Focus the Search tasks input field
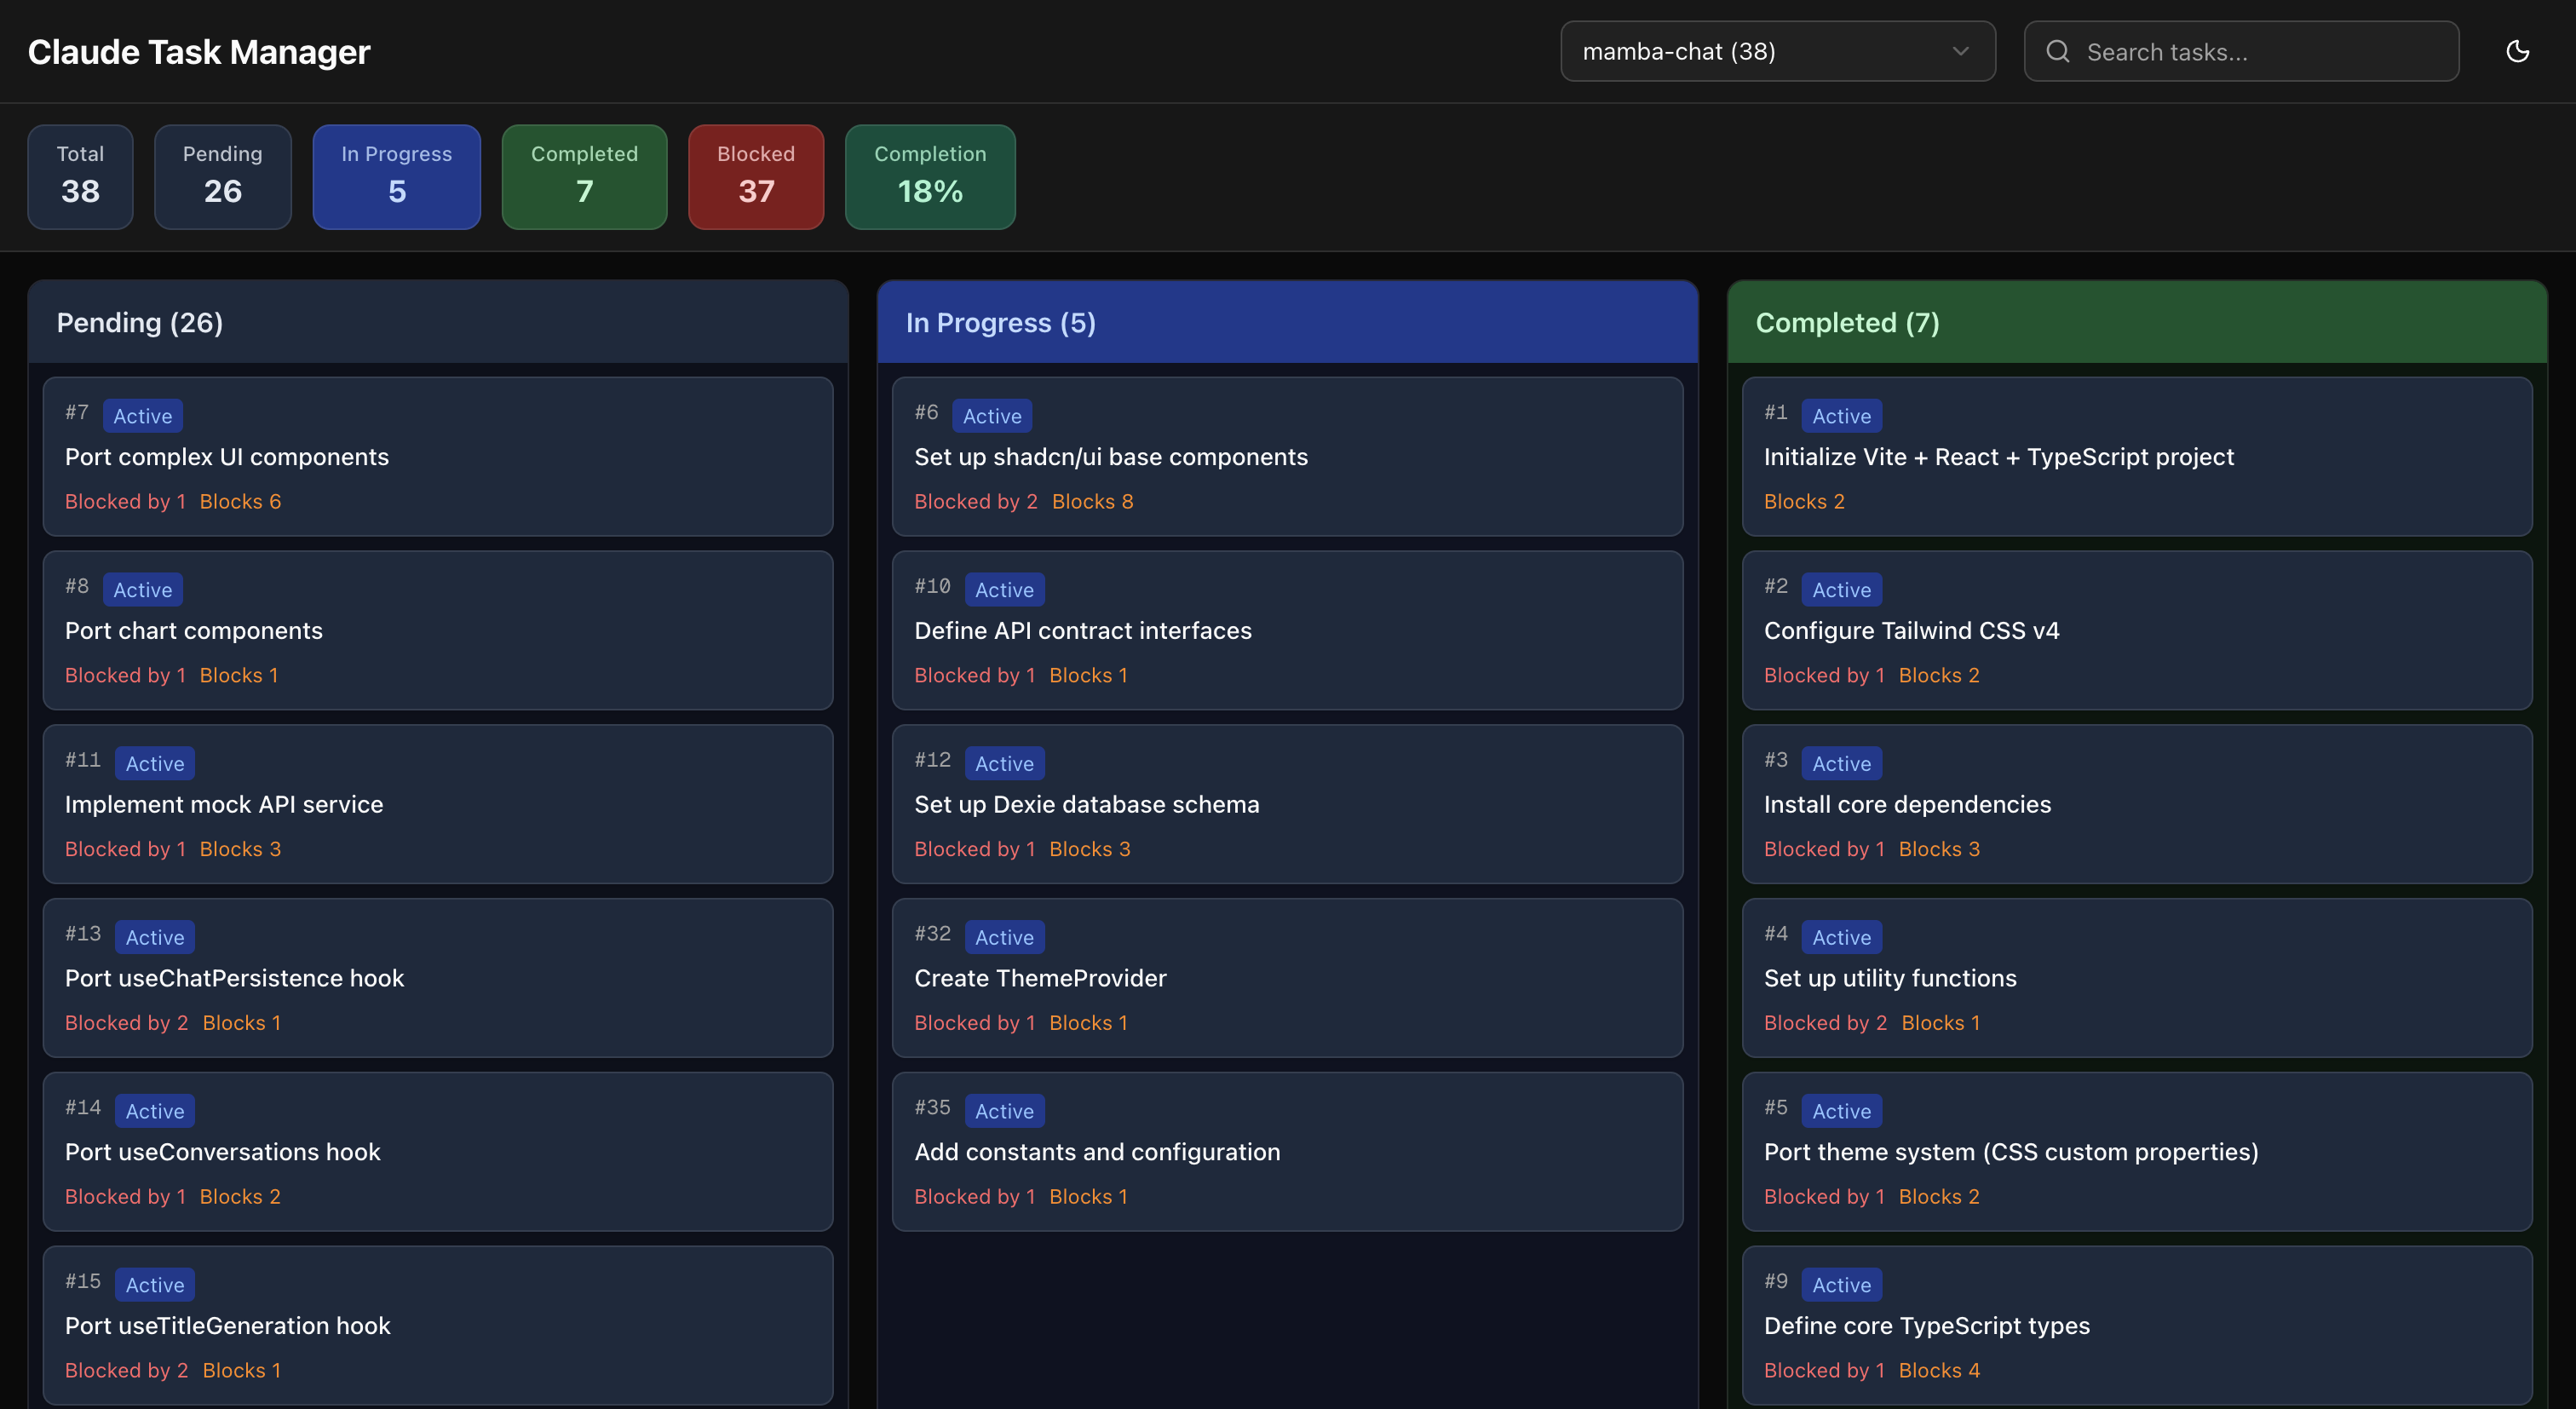The image size is (2576, 1409). 2260,52
